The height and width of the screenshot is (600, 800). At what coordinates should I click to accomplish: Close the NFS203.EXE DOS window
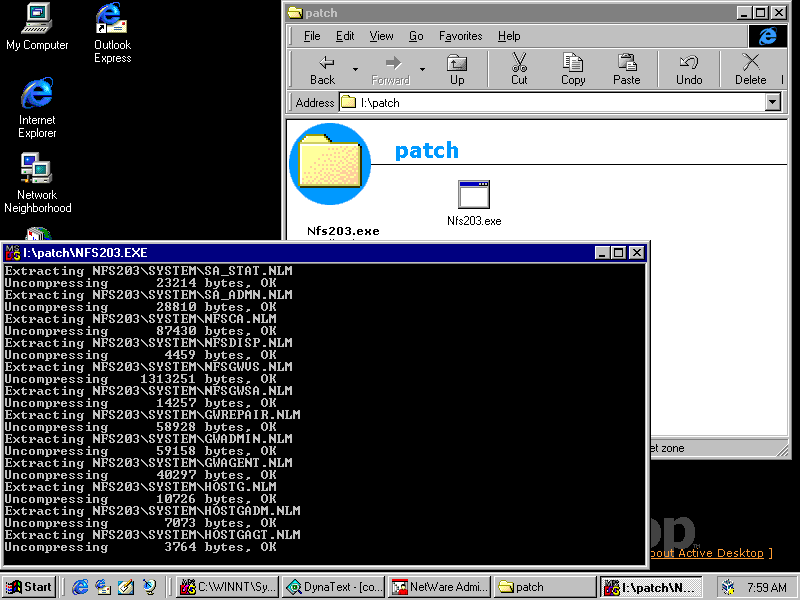coord(637,253)
